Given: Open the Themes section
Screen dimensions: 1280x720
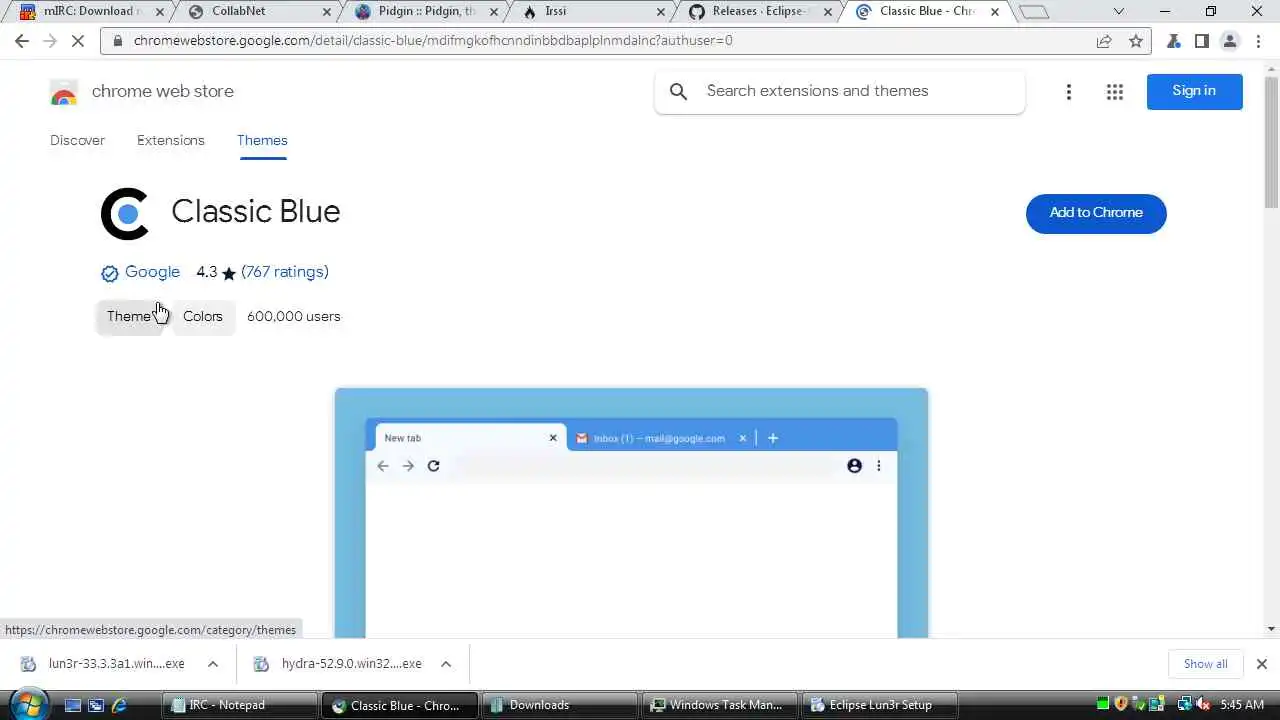Looking at the screenshot, I should (262, 140).
